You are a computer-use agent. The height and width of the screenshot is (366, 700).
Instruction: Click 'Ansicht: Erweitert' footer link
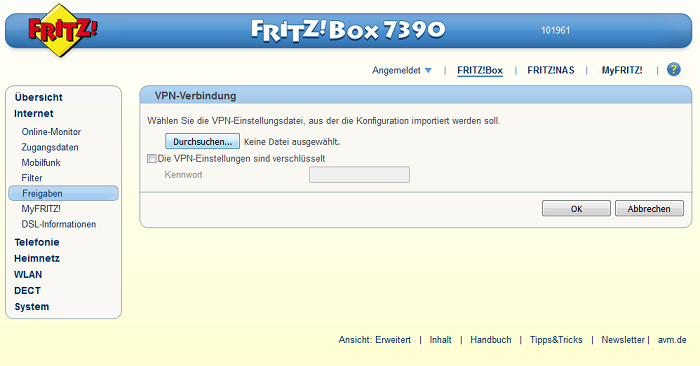(375, 340)
